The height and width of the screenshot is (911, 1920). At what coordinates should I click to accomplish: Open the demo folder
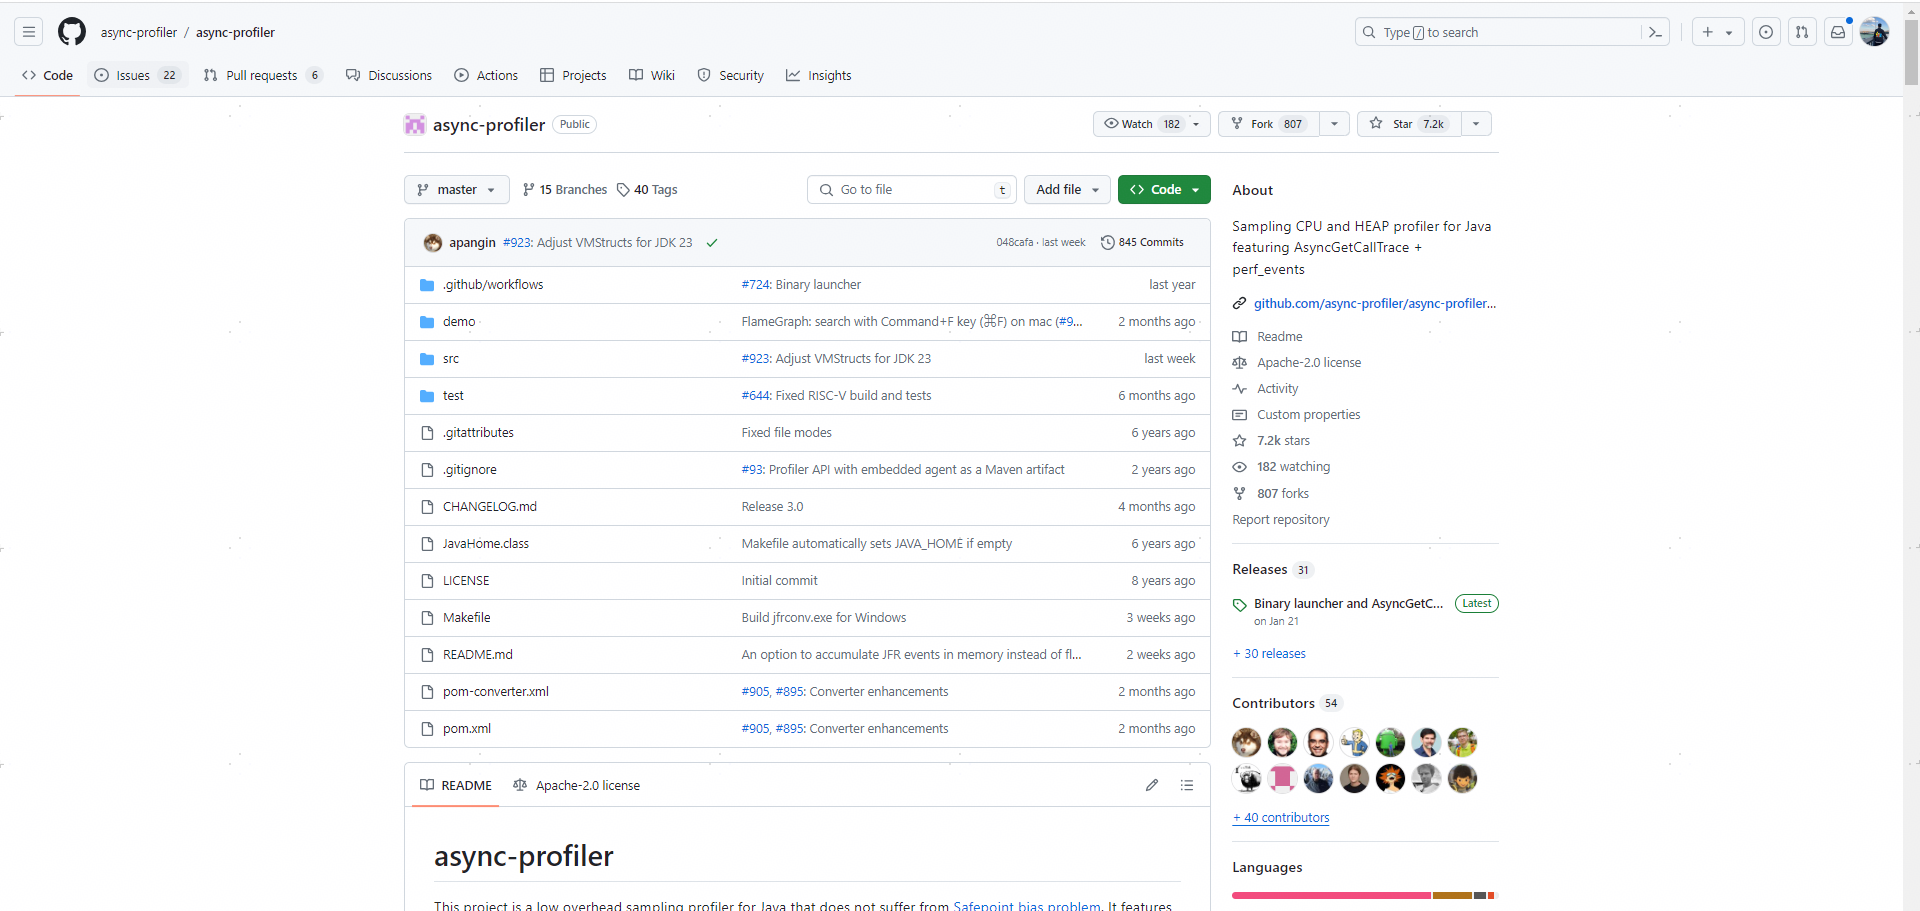[459, 322]
